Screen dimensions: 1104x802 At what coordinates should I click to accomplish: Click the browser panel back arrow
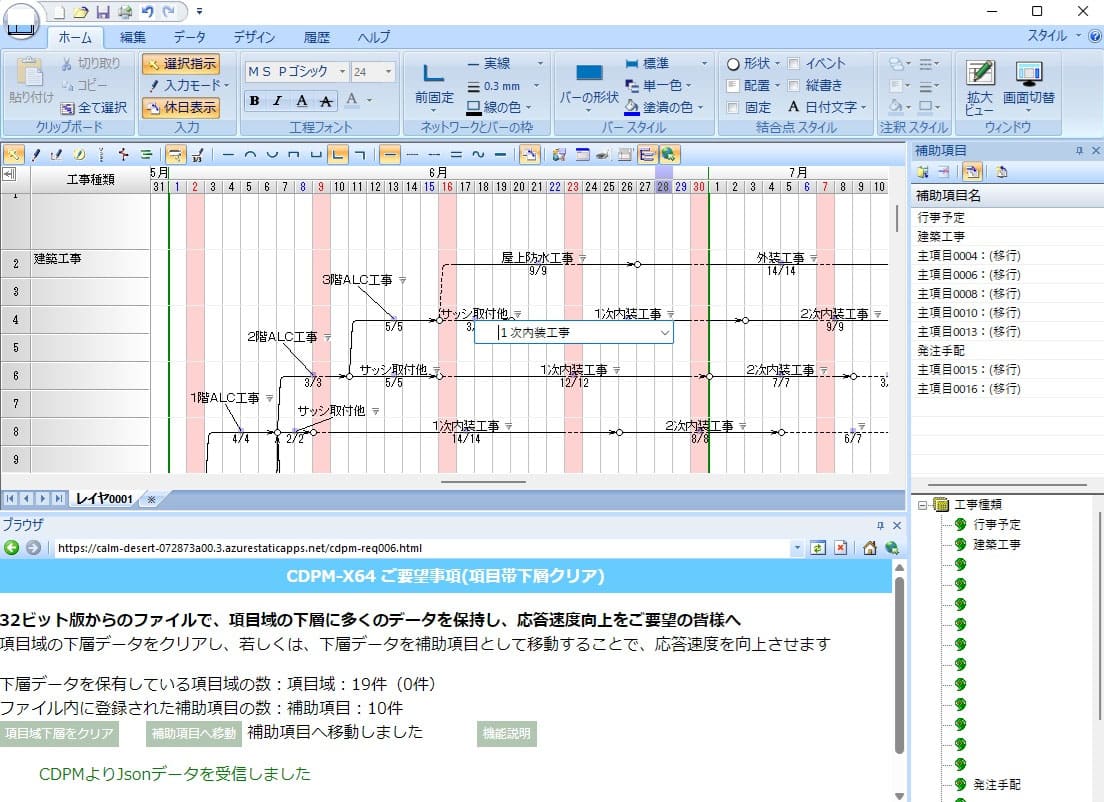coord(11,548)
